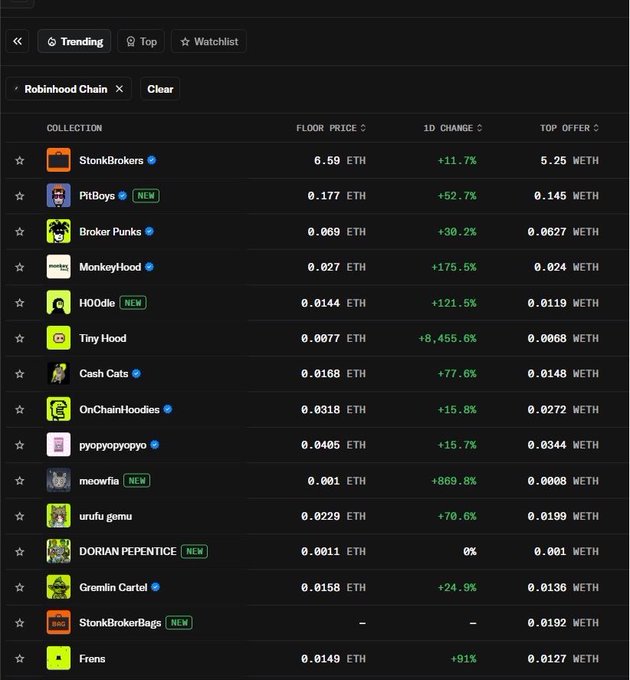Toggle watchlist star for Cash Cats
This screenshot has width=630, height=680.
(x=20, y=374)
